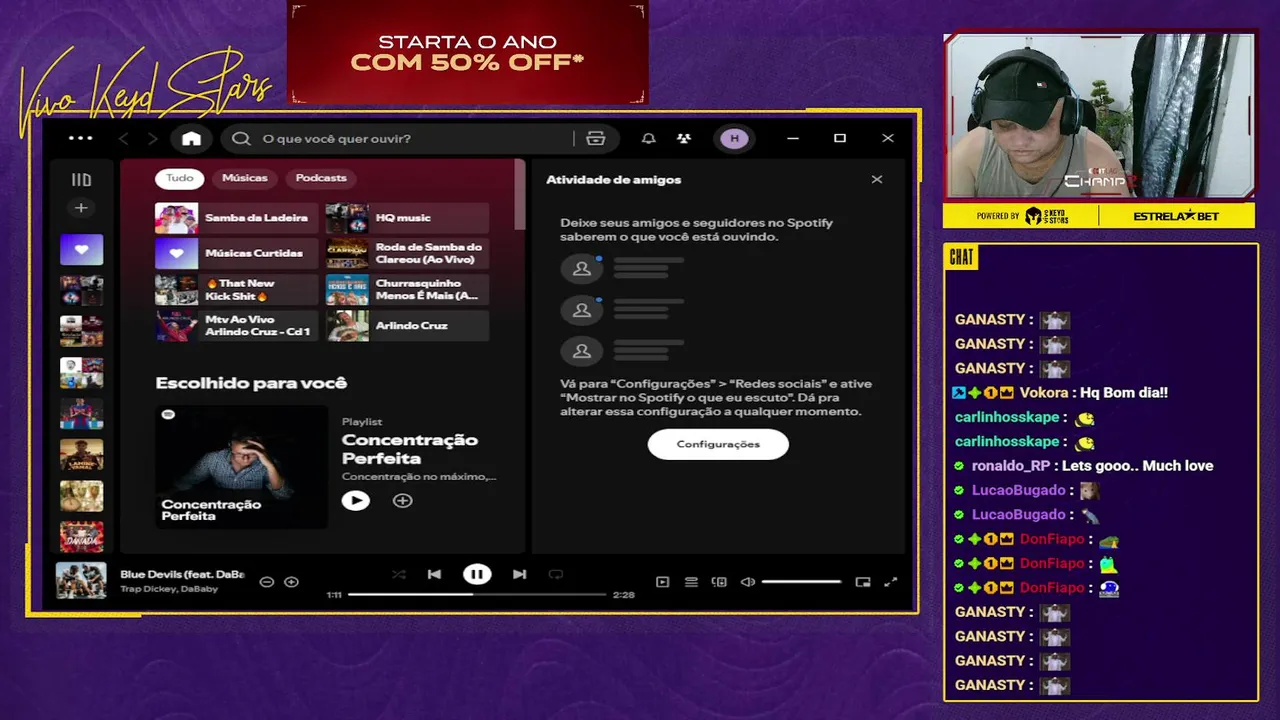Open artist Trap Dickey, DaBaby link
This screenshot has height=720, width=1280.
(169, 589)
